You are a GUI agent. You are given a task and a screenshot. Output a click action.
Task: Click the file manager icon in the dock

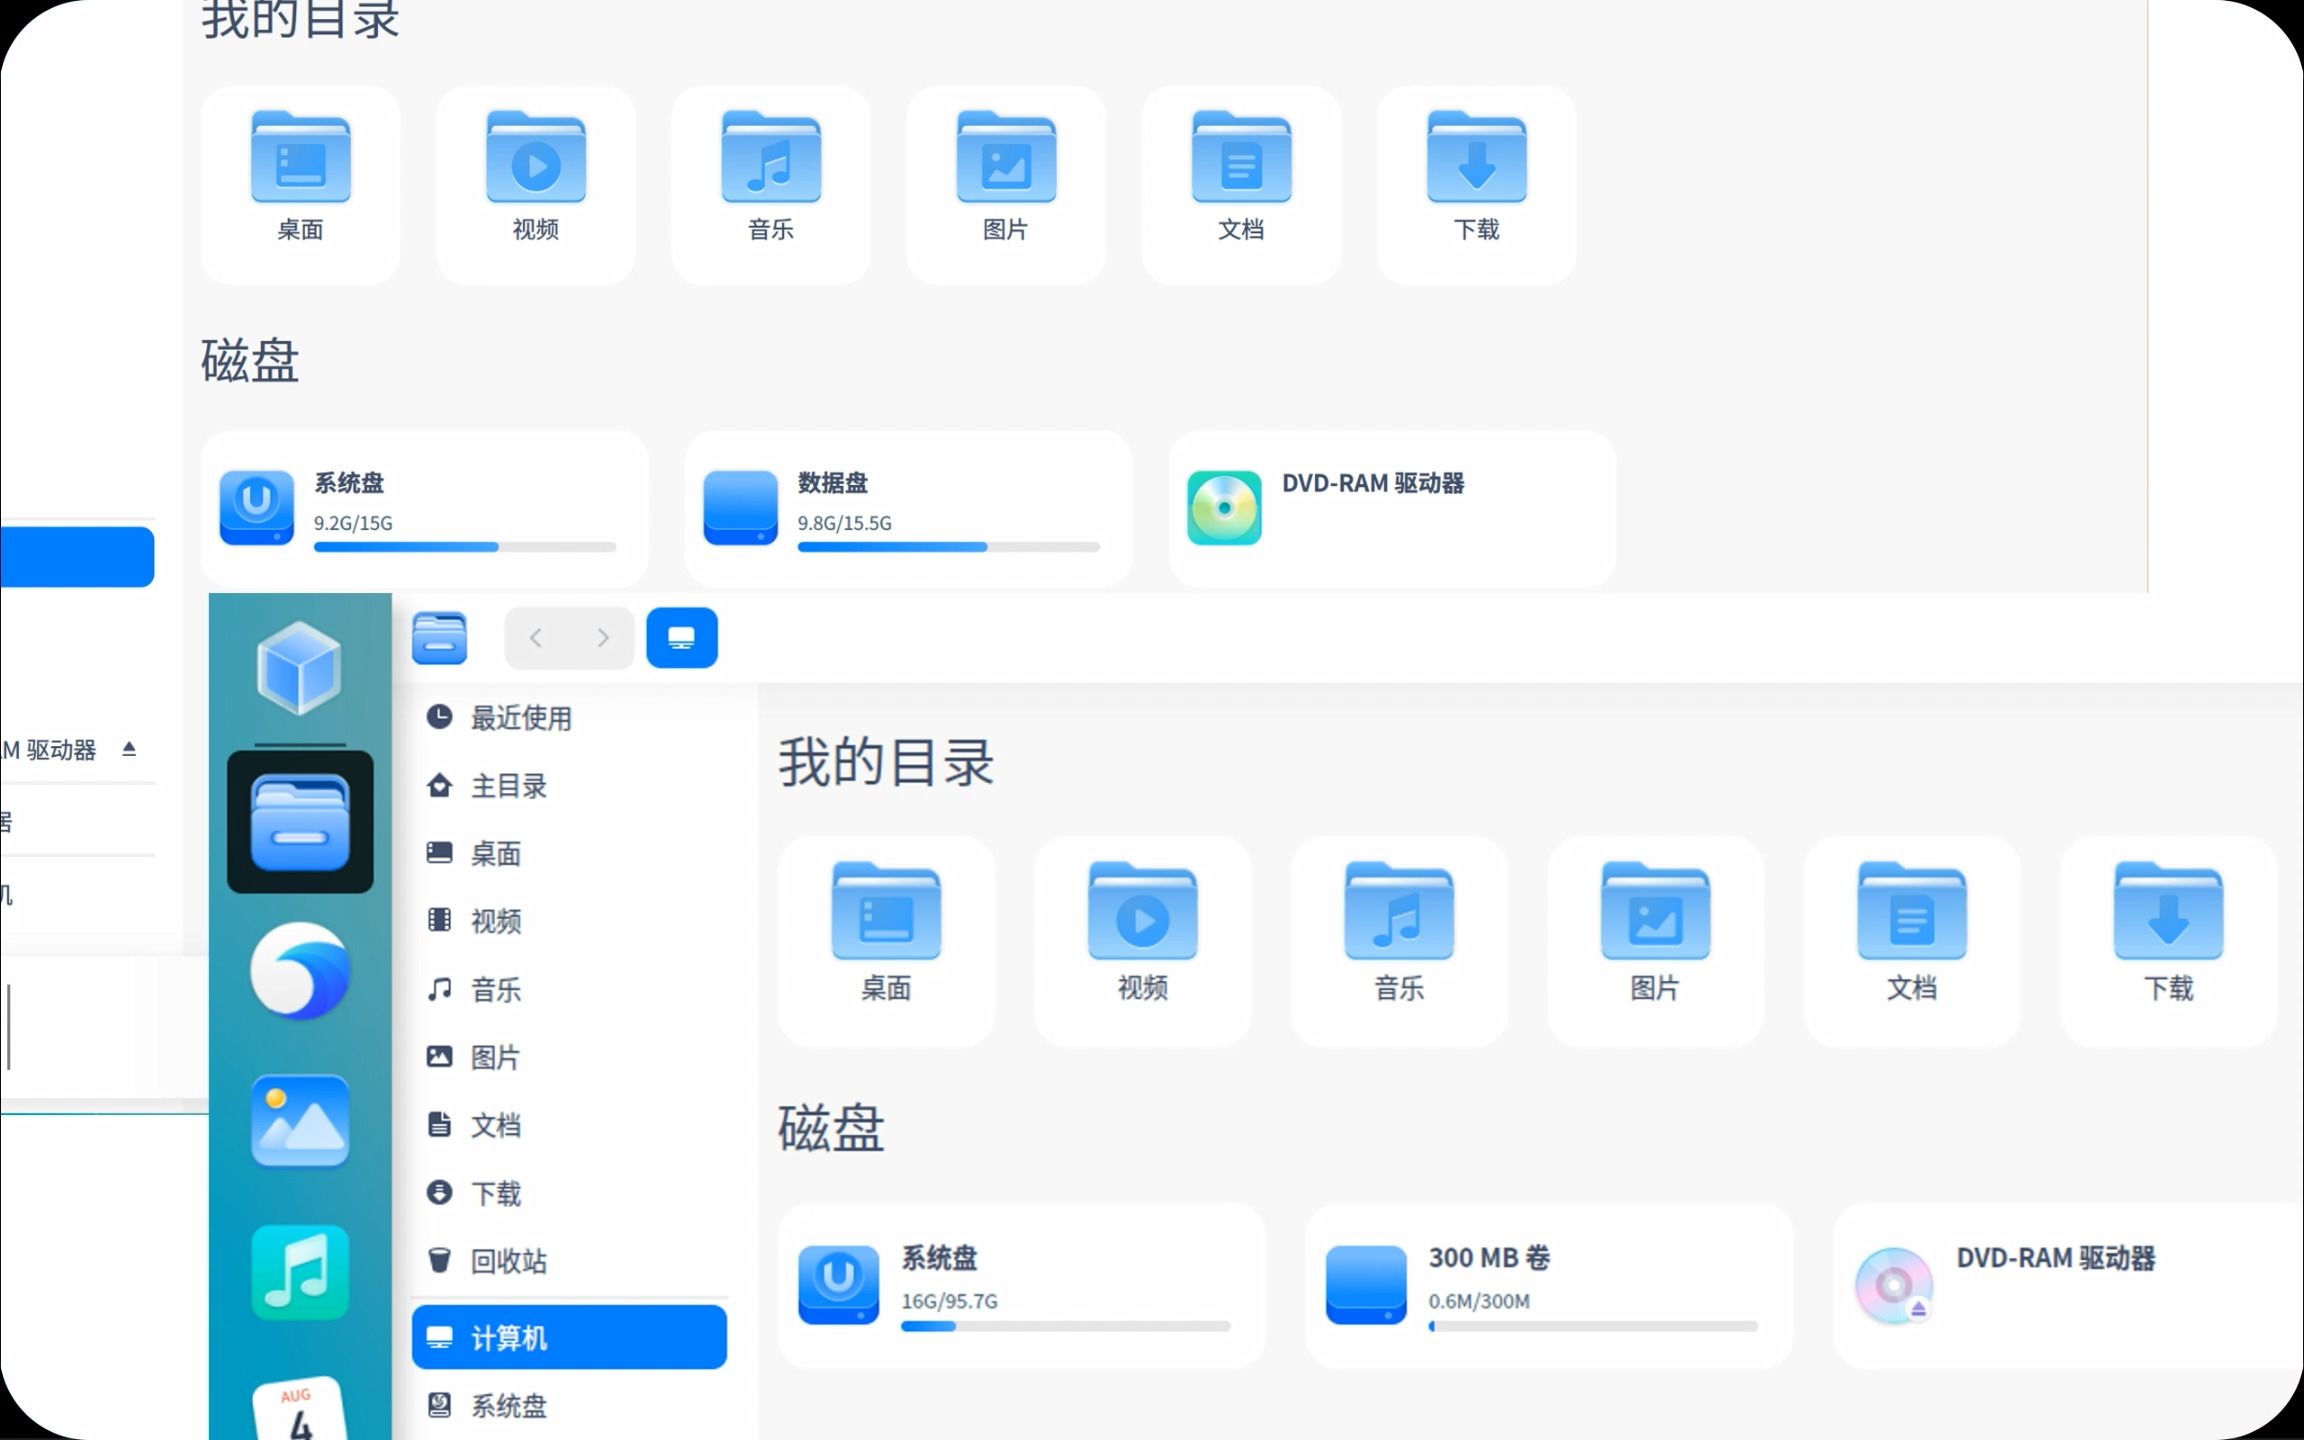300,822
